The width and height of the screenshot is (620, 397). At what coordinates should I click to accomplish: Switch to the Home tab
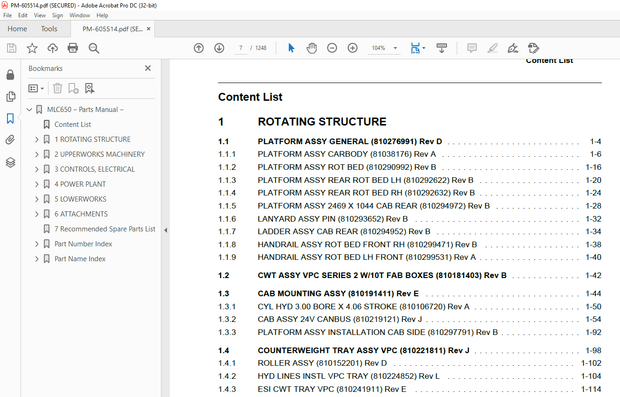click(x=17, y=29)
